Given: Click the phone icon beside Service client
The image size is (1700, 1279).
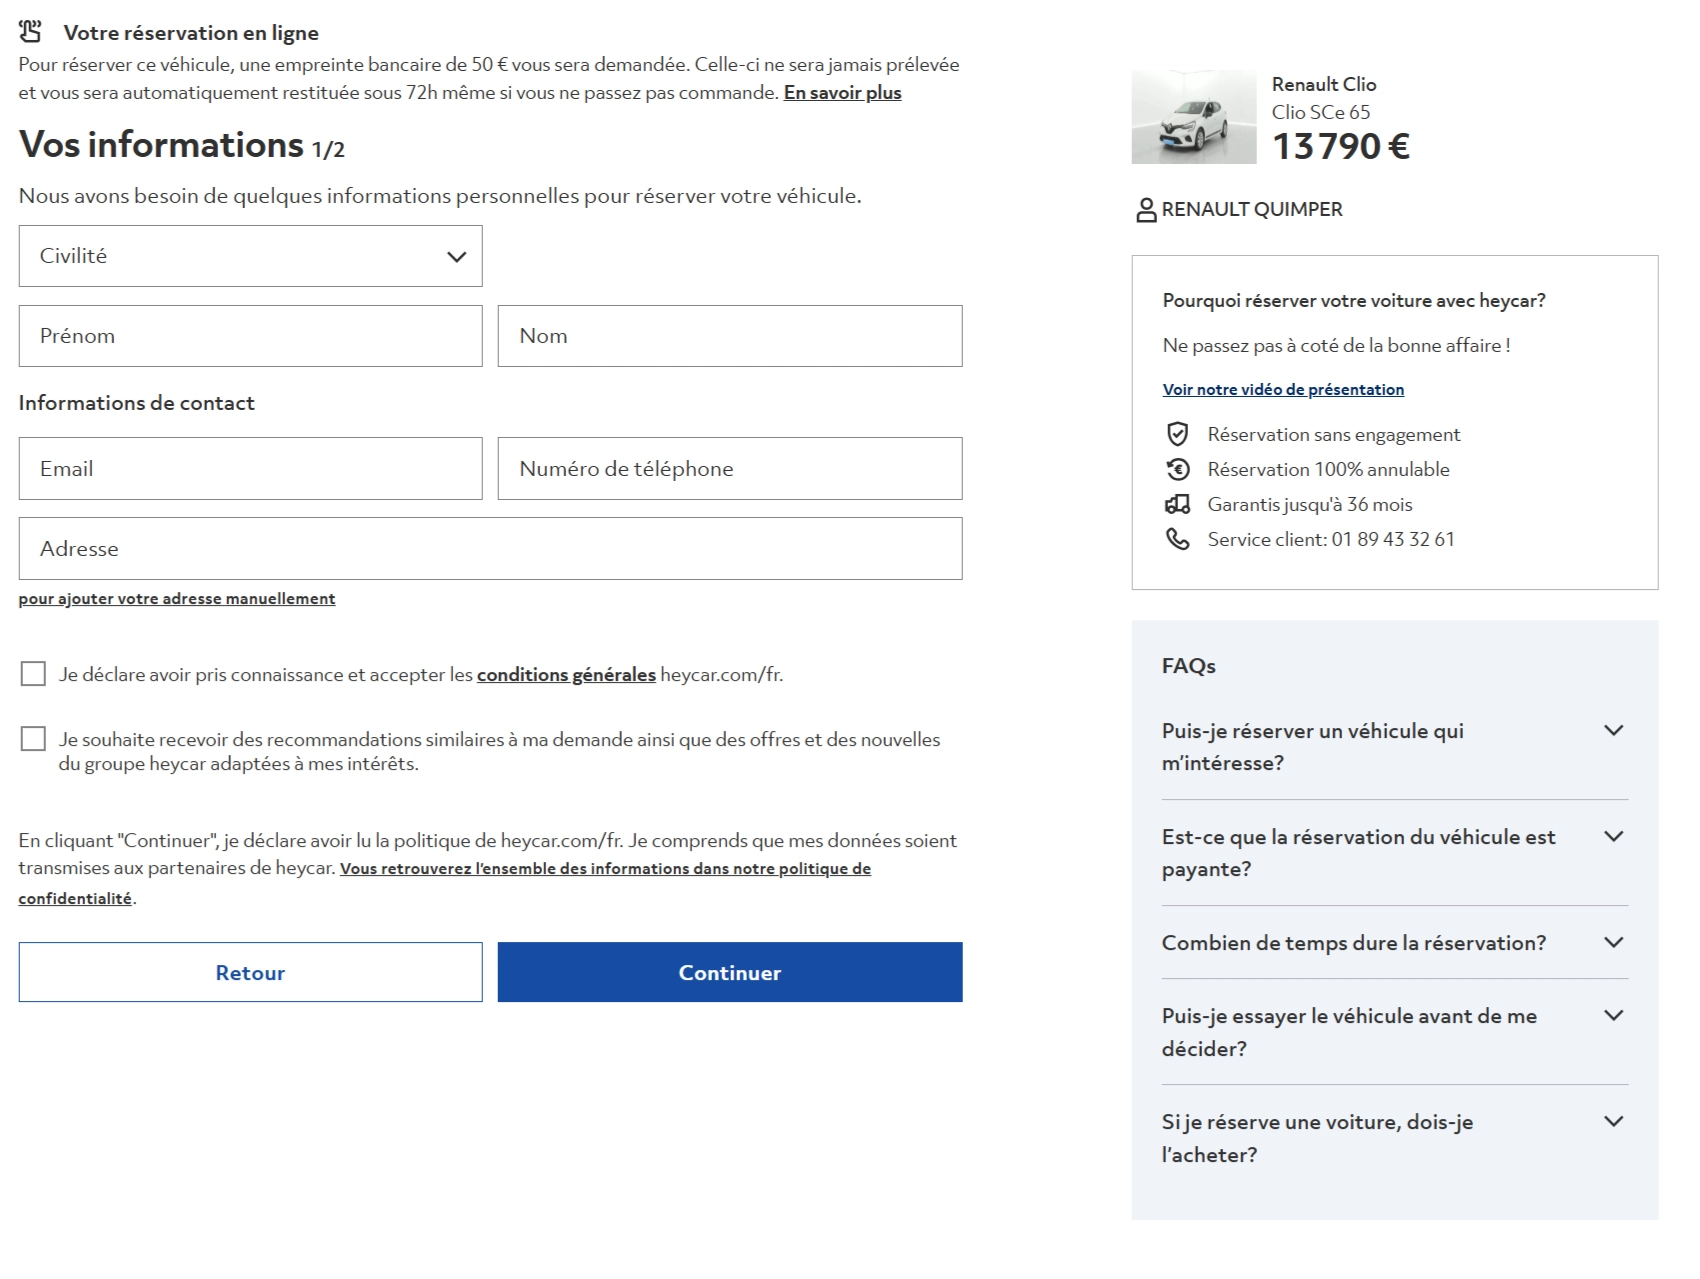Looking at the screenshot, I should pos(1178,539).
